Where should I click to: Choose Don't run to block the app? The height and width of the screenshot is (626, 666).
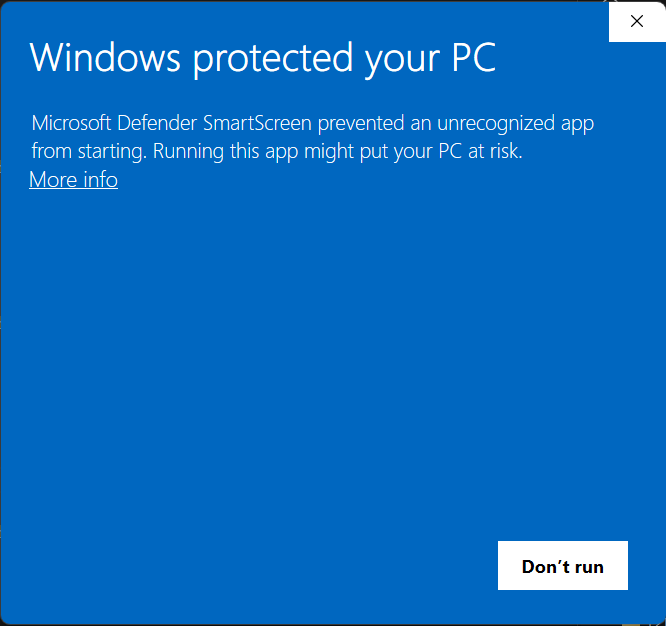[x=562, y=566]
